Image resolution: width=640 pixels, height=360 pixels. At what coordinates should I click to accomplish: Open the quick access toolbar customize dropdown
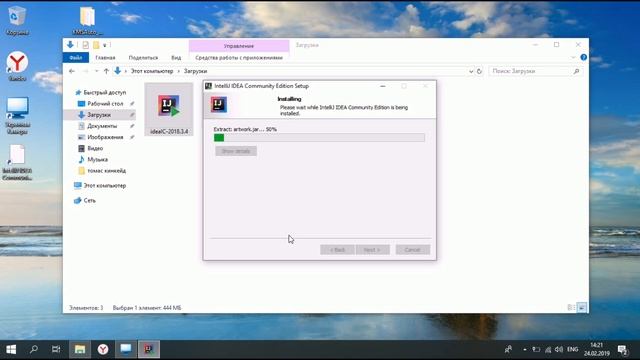pos(105,45)
